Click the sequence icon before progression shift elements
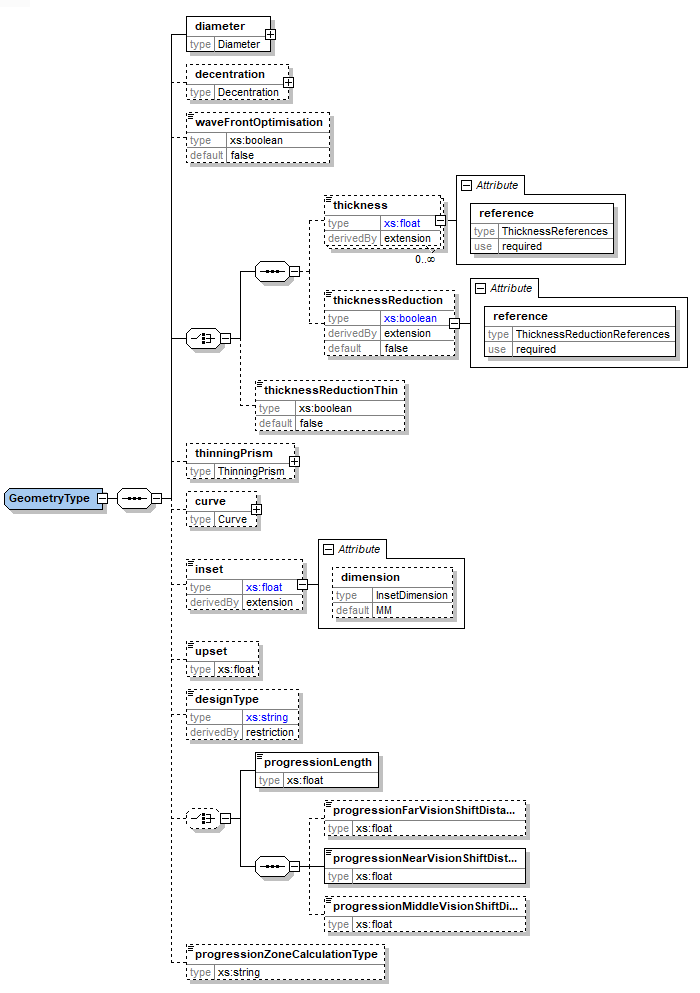The width and height of the screenshot is (700, 993). (271, 866)
